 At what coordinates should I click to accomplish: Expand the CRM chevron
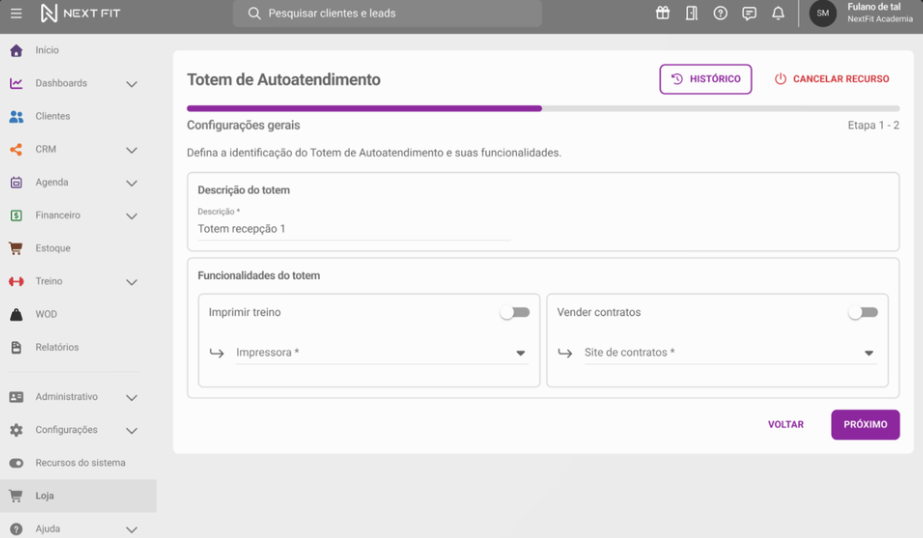coord(132,150)
